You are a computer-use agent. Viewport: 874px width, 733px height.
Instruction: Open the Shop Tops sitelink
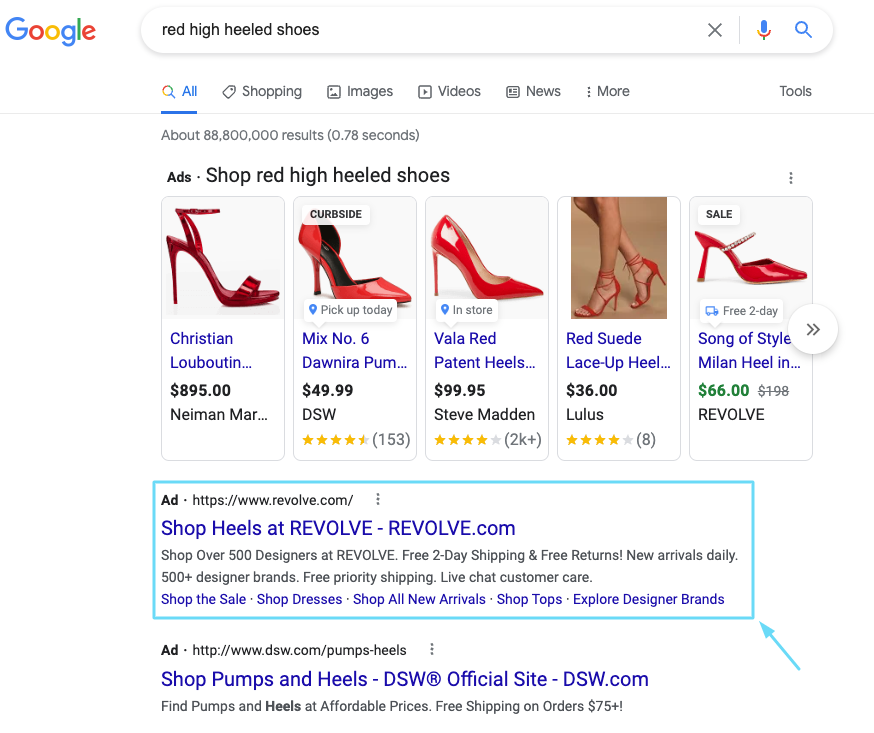530,599
